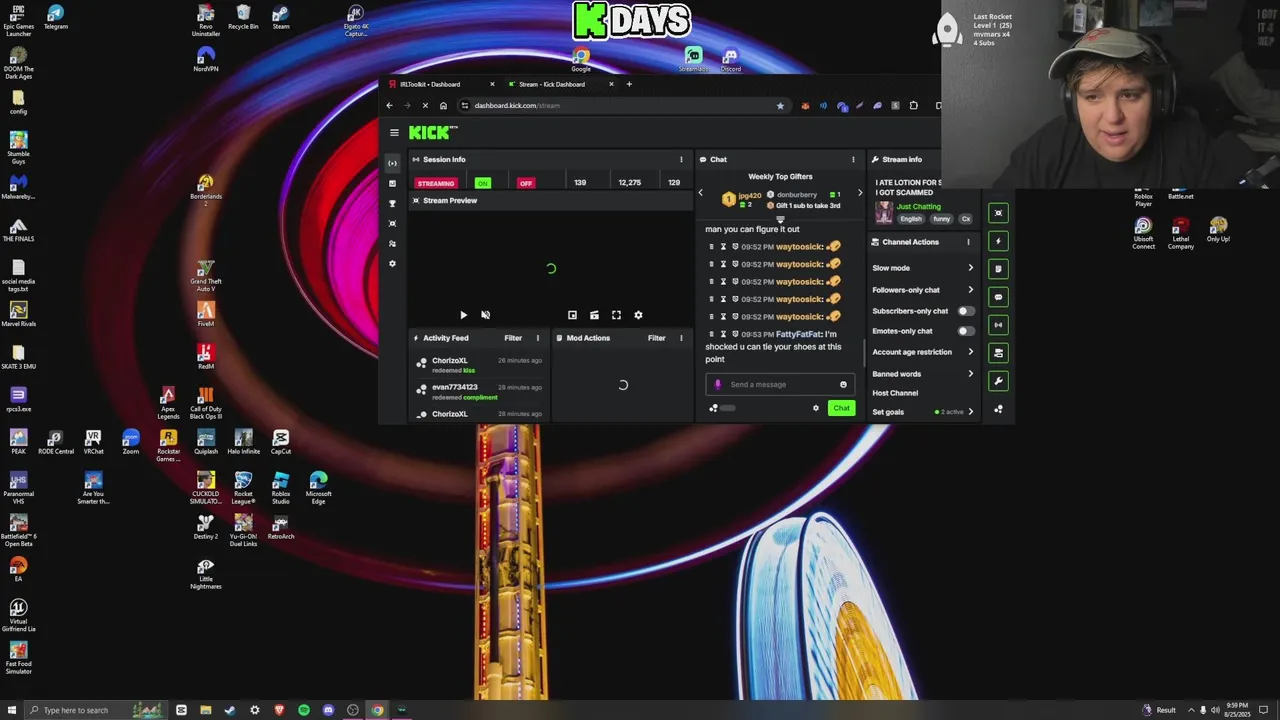Viewport: 1280px width, 720px height.
Task: Go to browser home page
Action: (443, 105)
